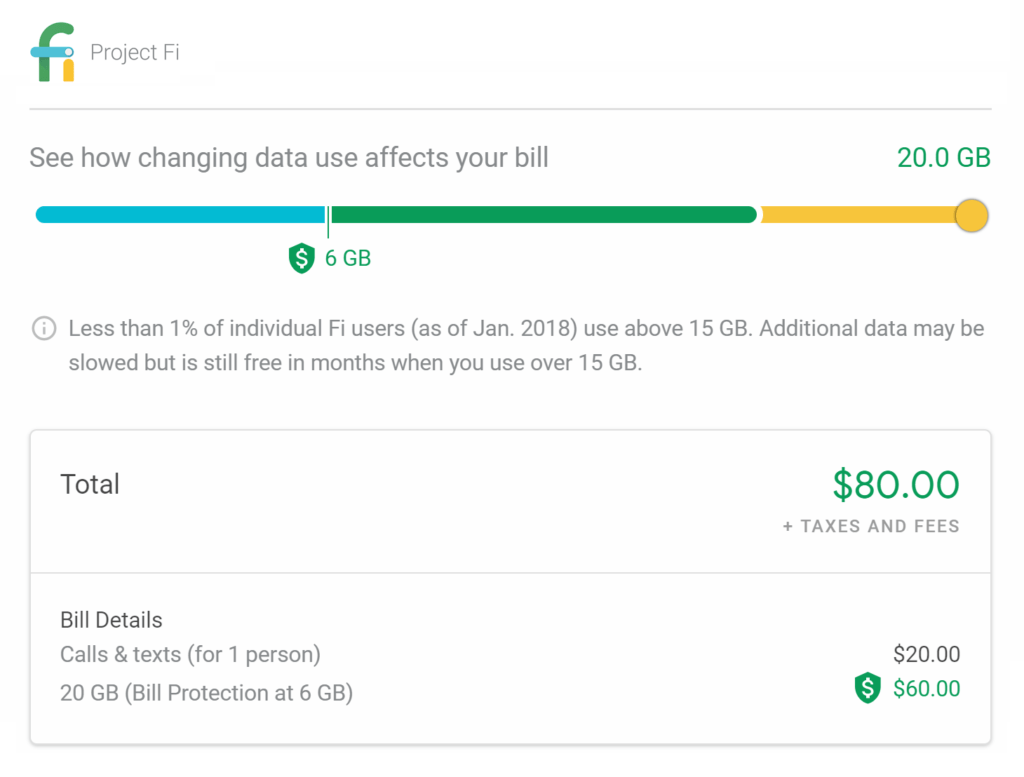Screen dimensions: 1024x777
Task: Click the info circle icon beside usage note
Action: coord(44,328)
